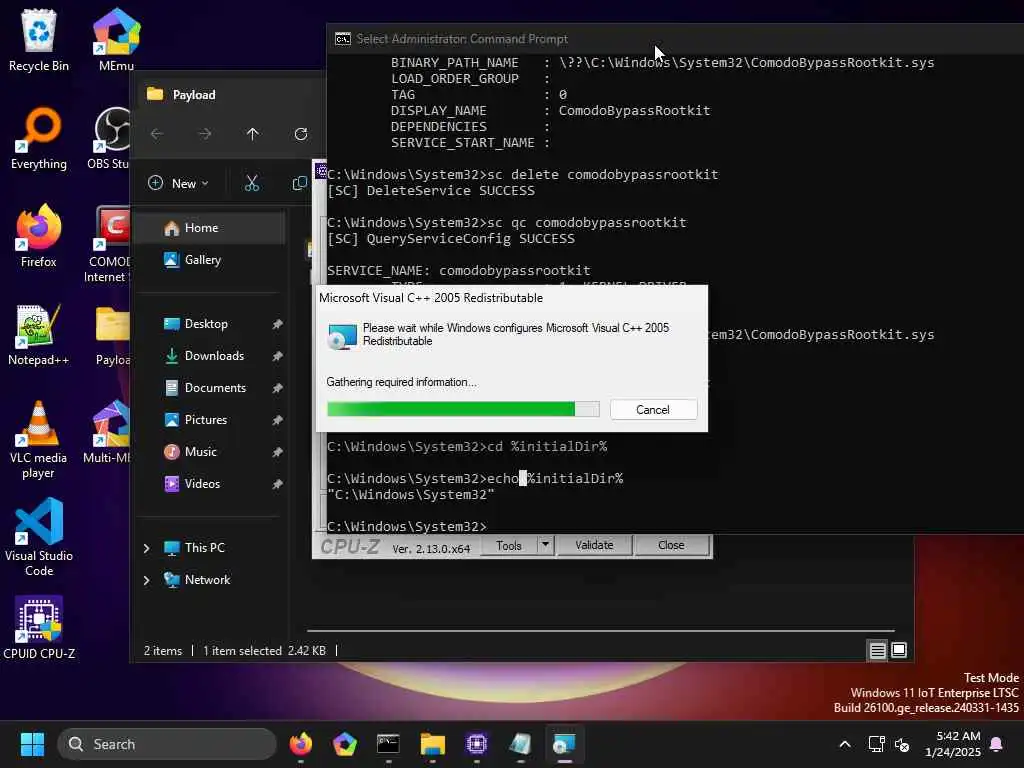The image size is (1024, 768).
Task: Open Multi-MEmu desktop shortcut
Action: (x=107, y=432)
